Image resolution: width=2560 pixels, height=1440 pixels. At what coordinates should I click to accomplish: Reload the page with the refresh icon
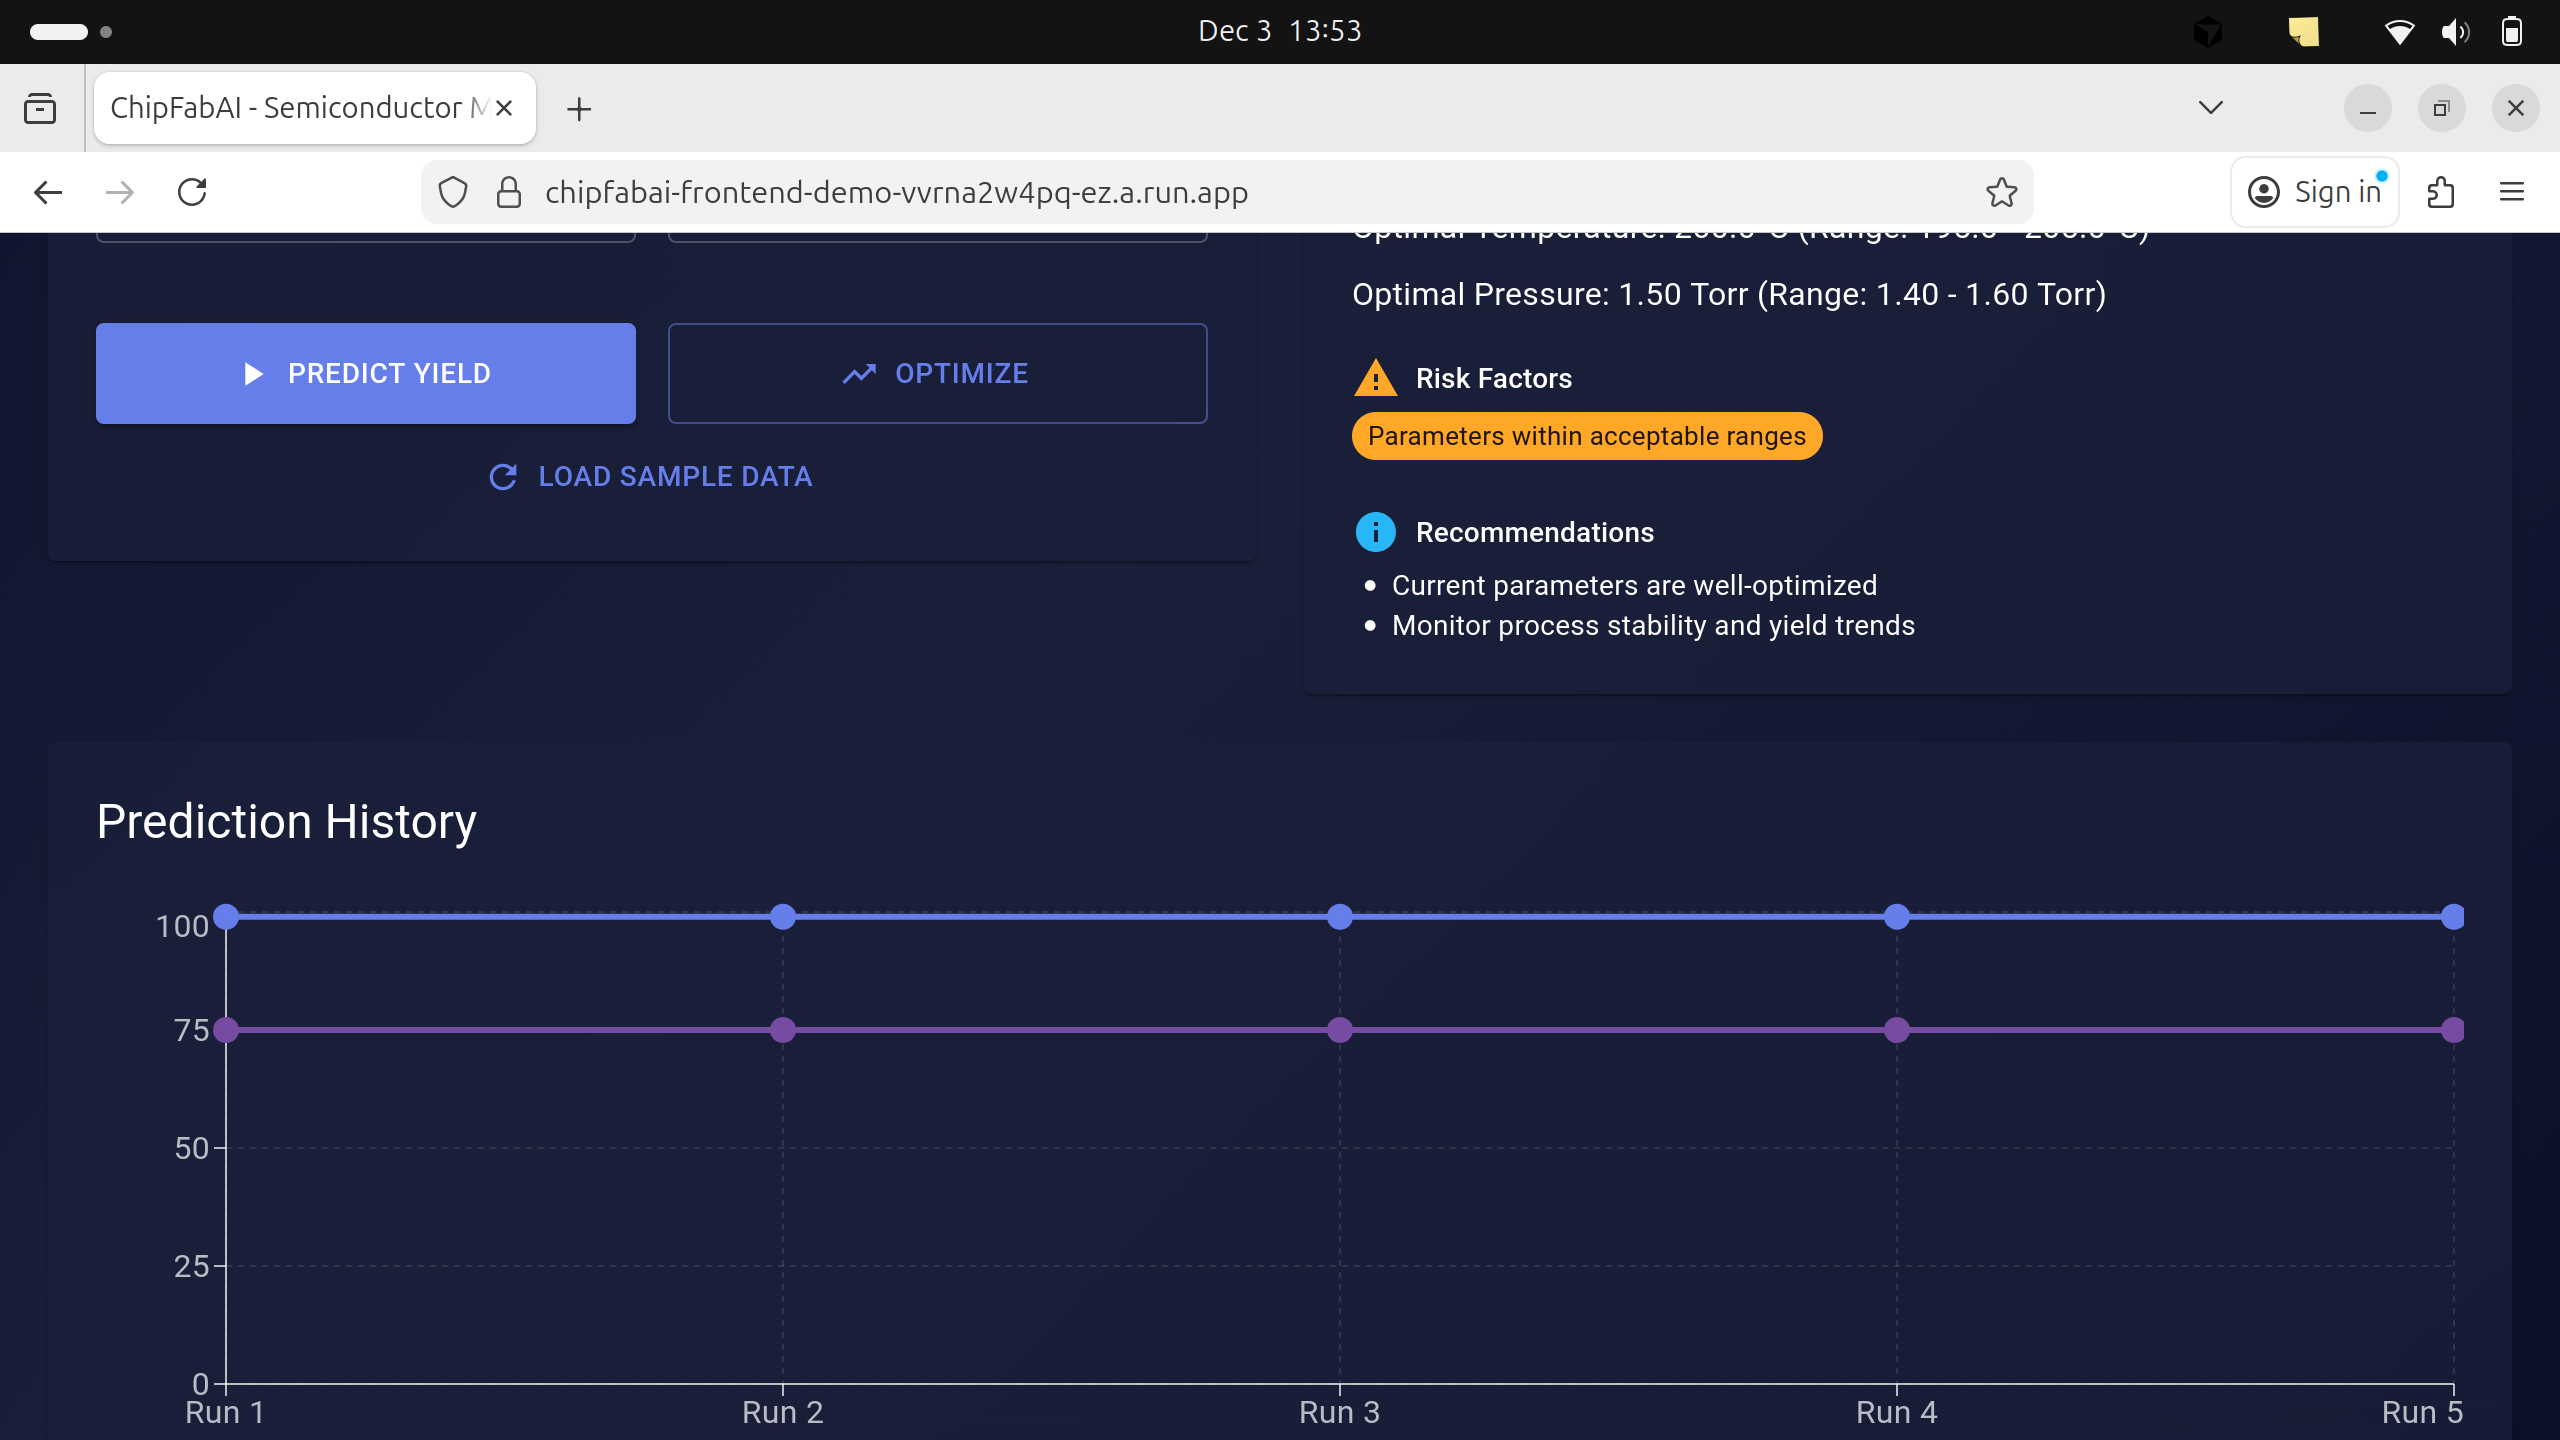(x=192, y=192)
